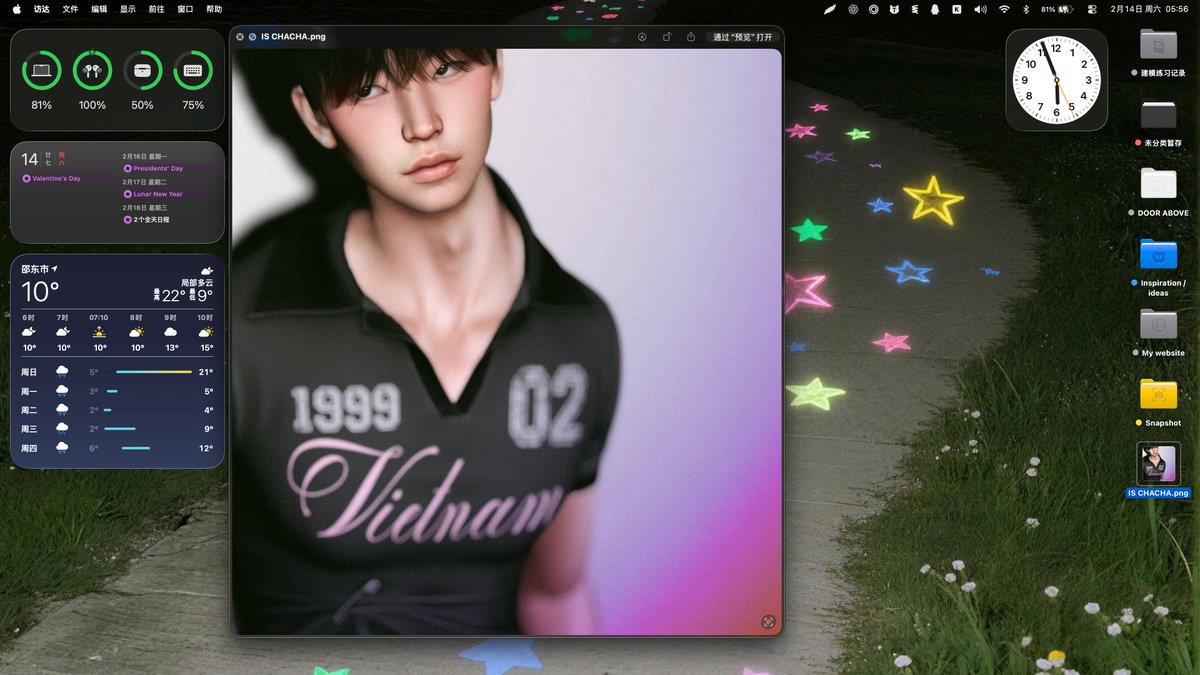Select the DOOR ABOVE folder on desktop
The width and height of the screenshot is (1200, 675).
click(1158, 183)
